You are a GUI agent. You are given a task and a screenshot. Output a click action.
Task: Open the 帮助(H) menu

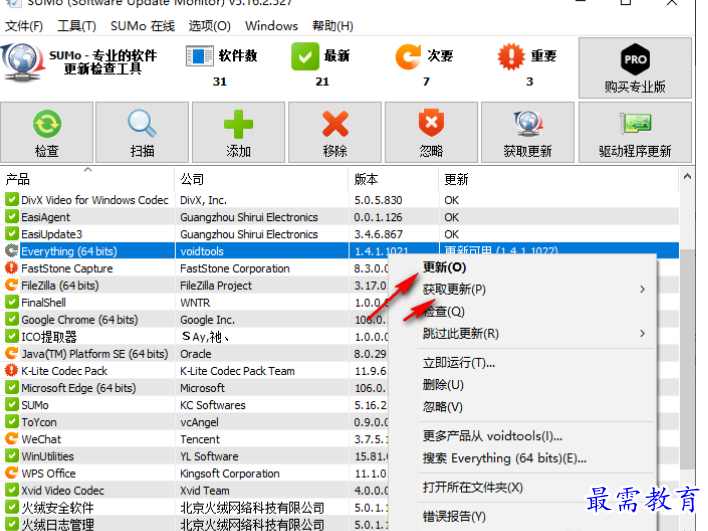(333, 26)
